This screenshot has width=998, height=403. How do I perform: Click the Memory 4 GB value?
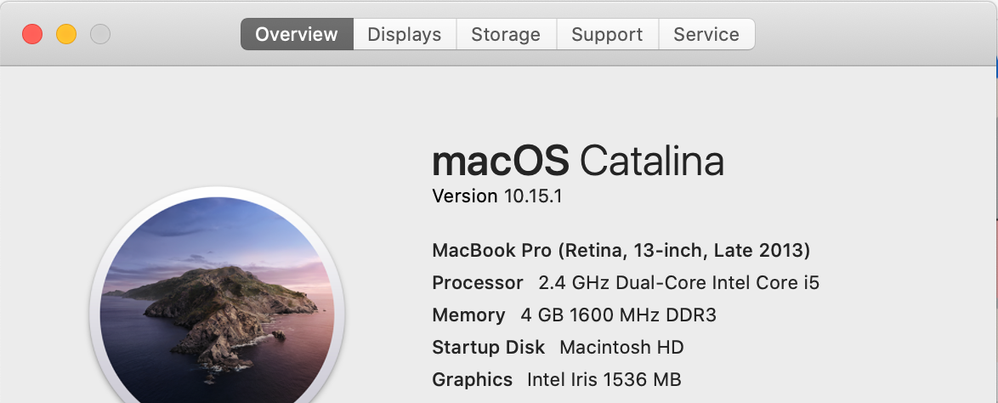619,315
